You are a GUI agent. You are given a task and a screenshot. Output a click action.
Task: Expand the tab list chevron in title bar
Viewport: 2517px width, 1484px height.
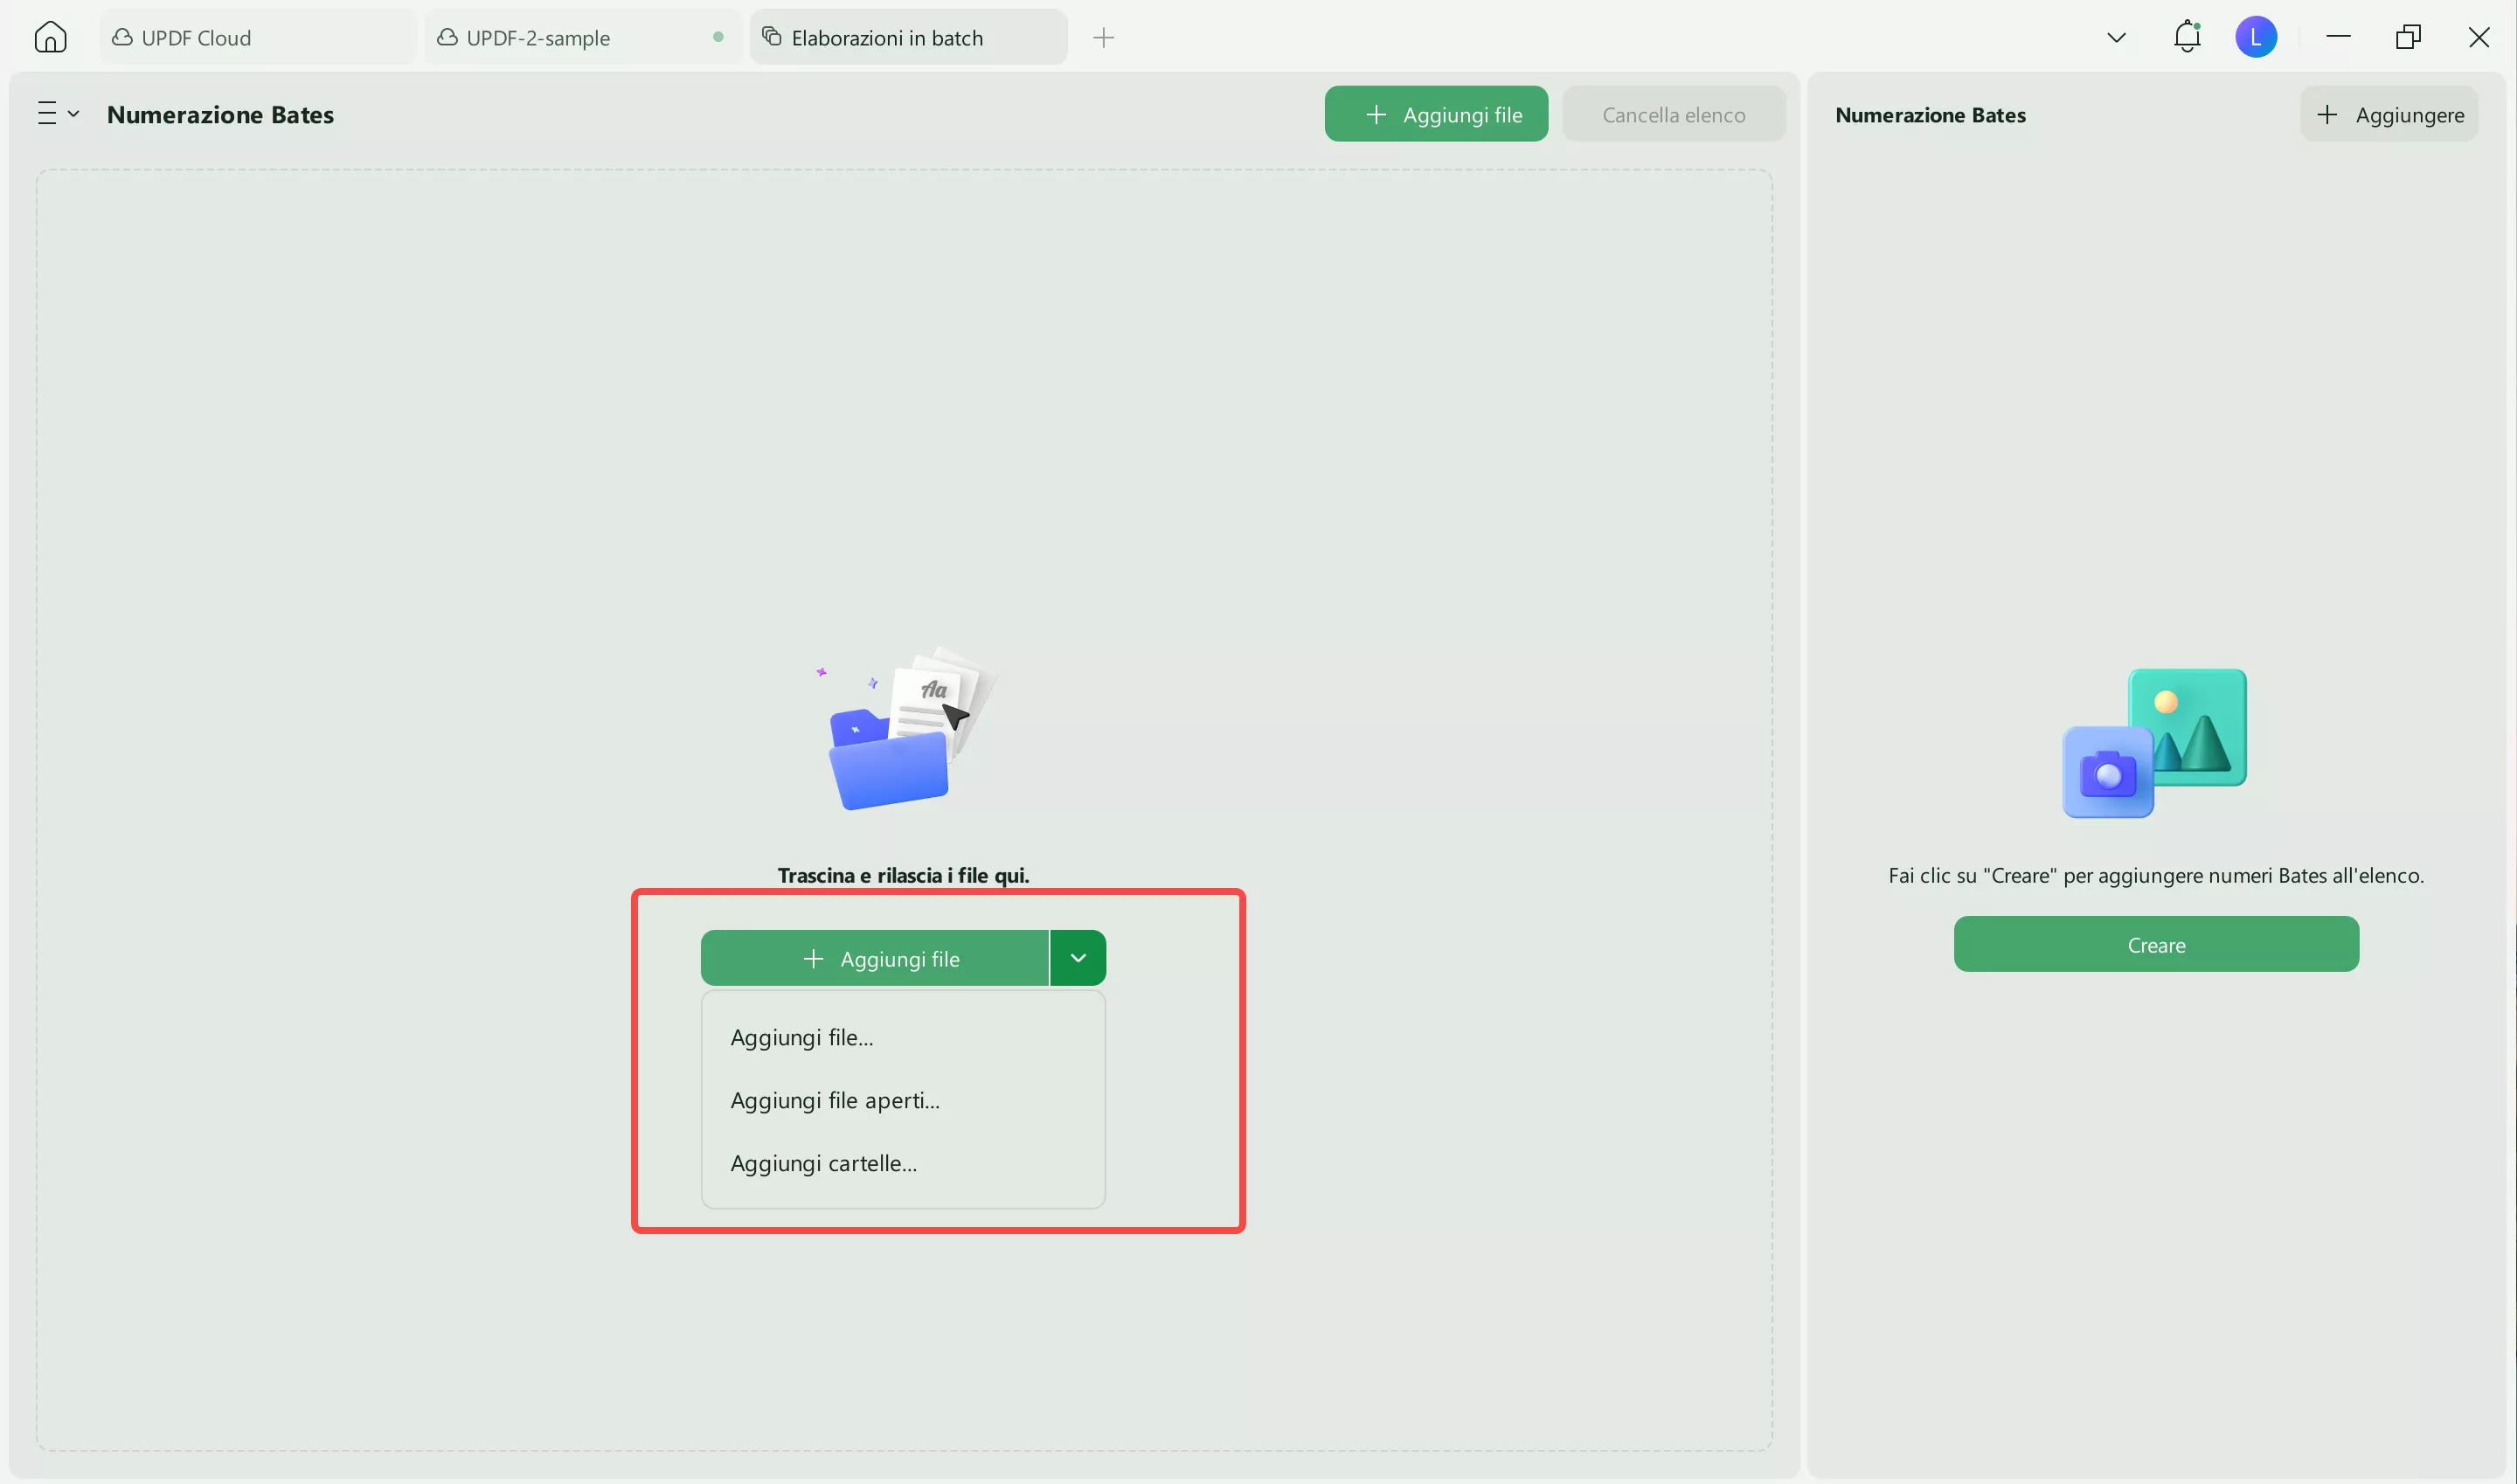click(2116, 38)
